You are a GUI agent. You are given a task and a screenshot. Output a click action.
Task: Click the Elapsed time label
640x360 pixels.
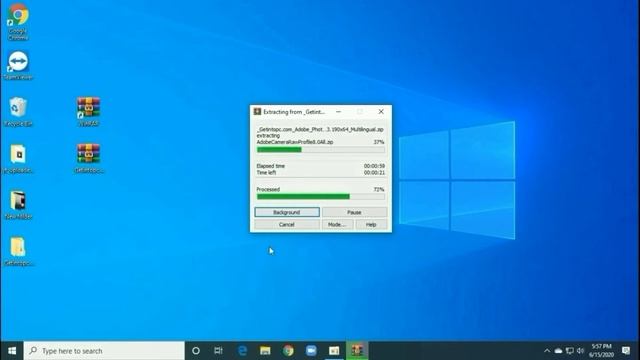[271, 166]
